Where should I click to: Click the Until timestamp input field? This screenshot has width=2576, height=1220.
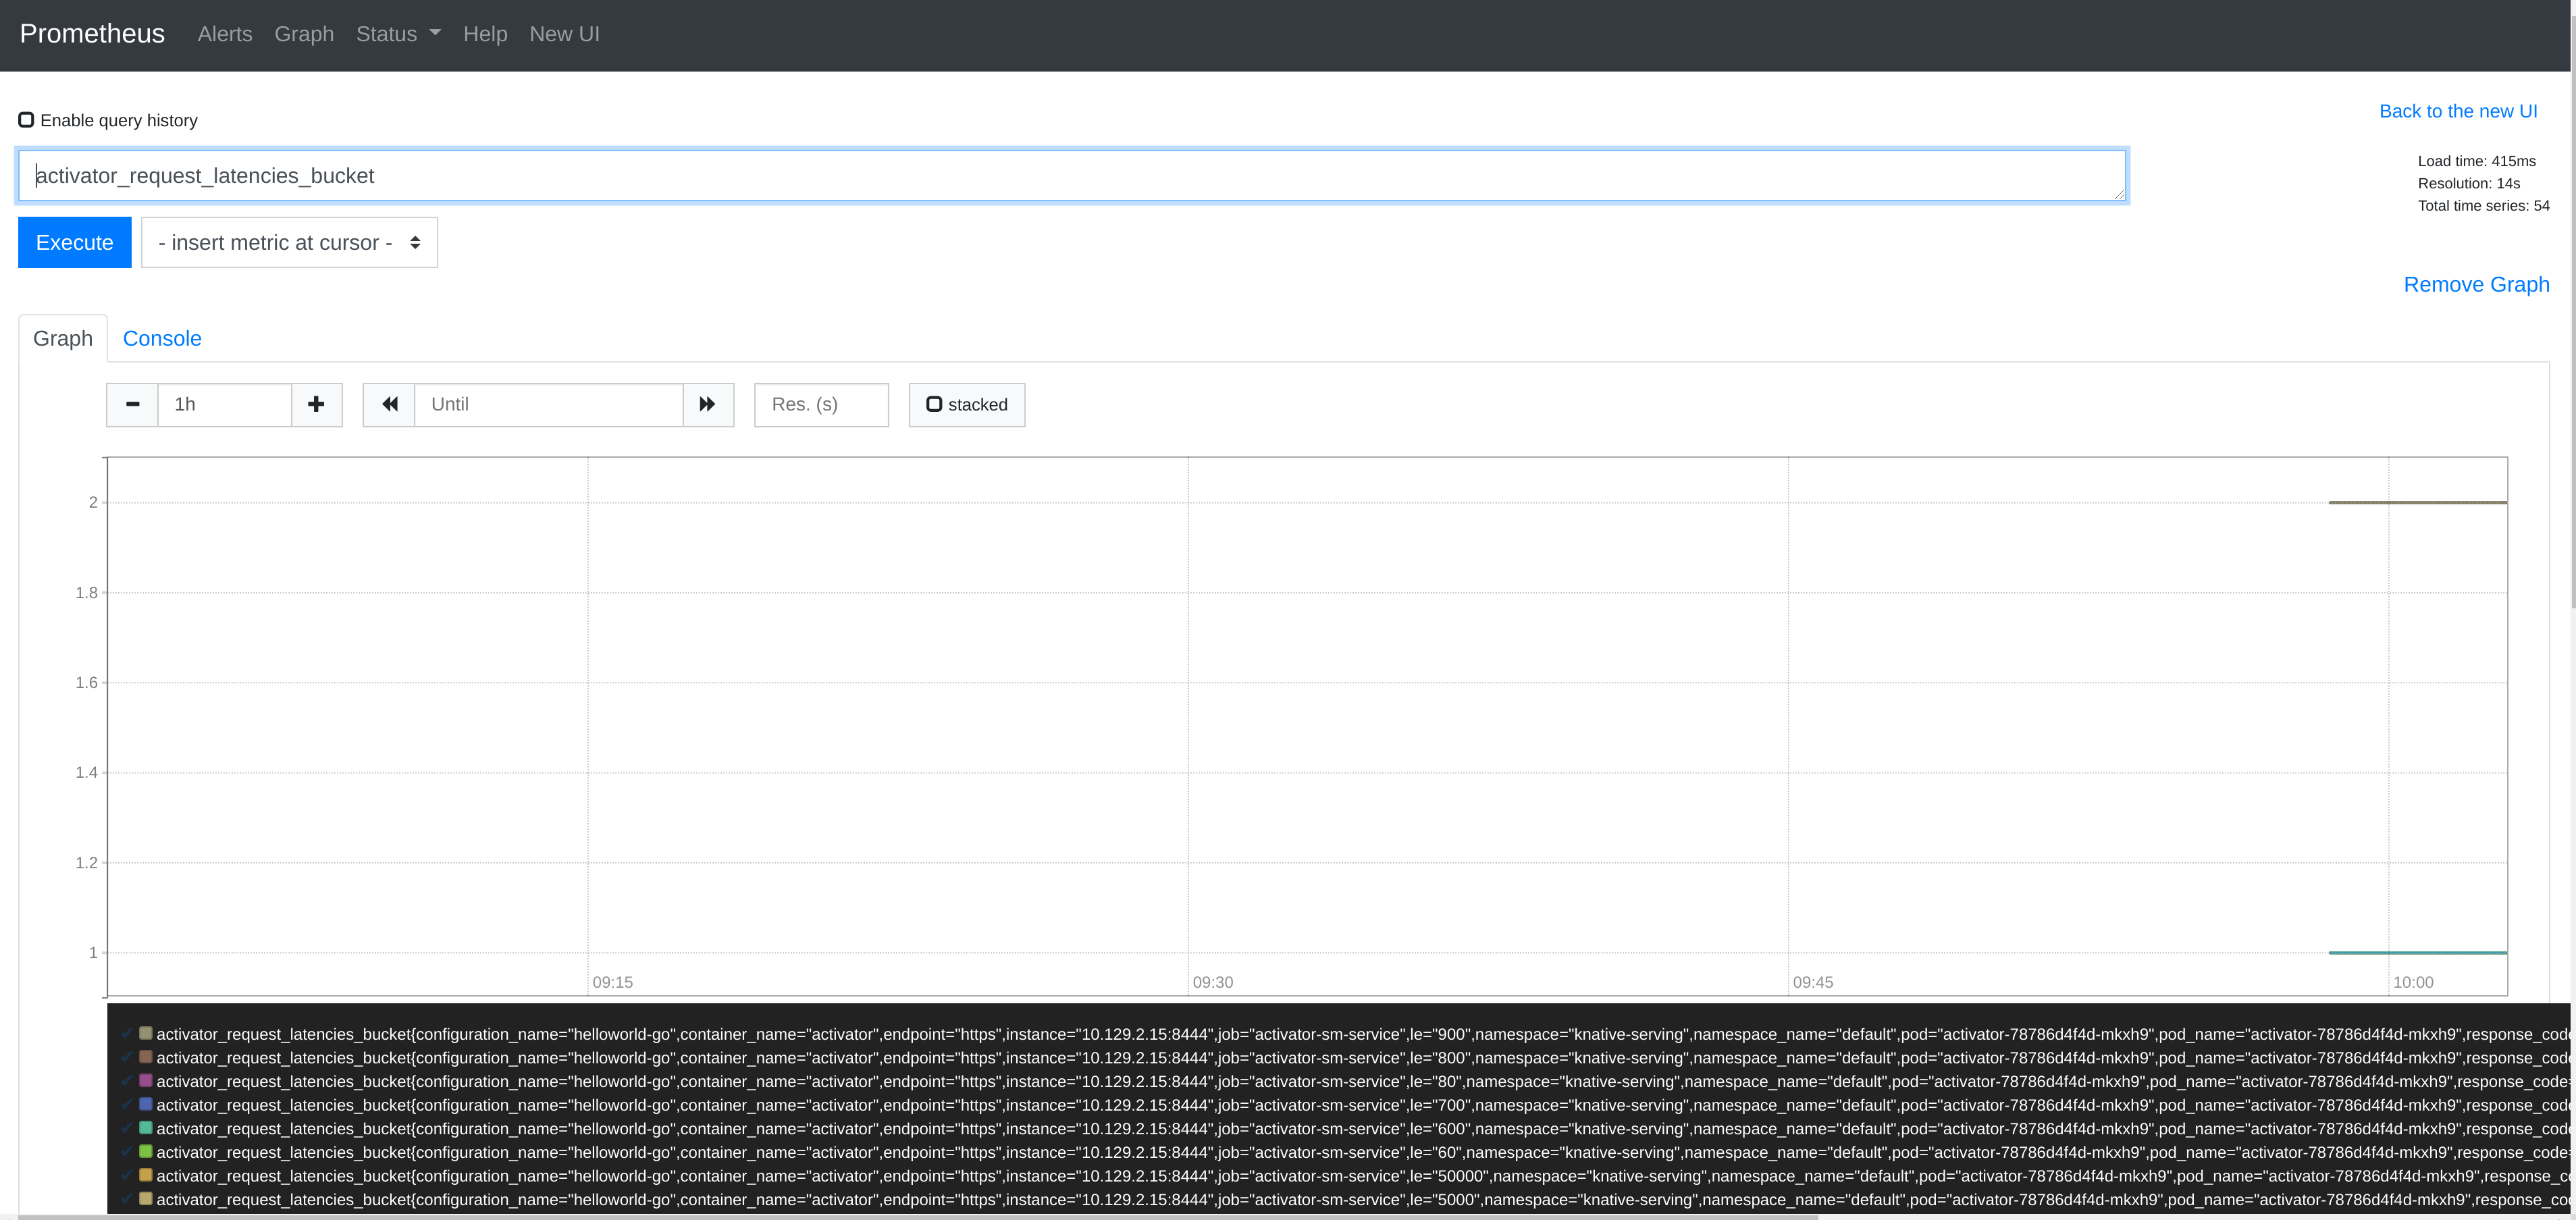click(548, 404)
